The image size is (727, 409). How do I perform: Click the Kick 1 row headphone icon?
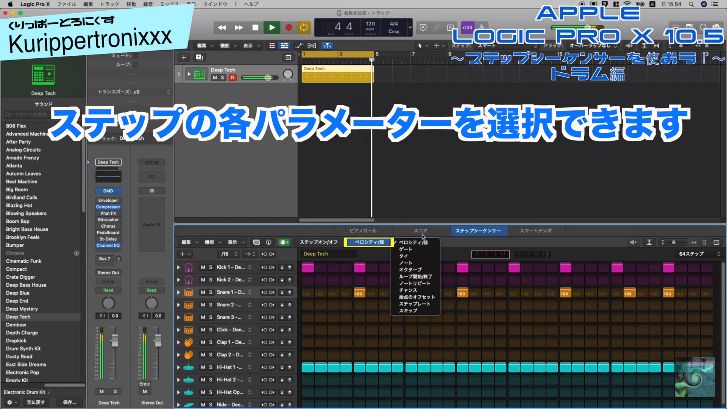(x=188, y=268)
